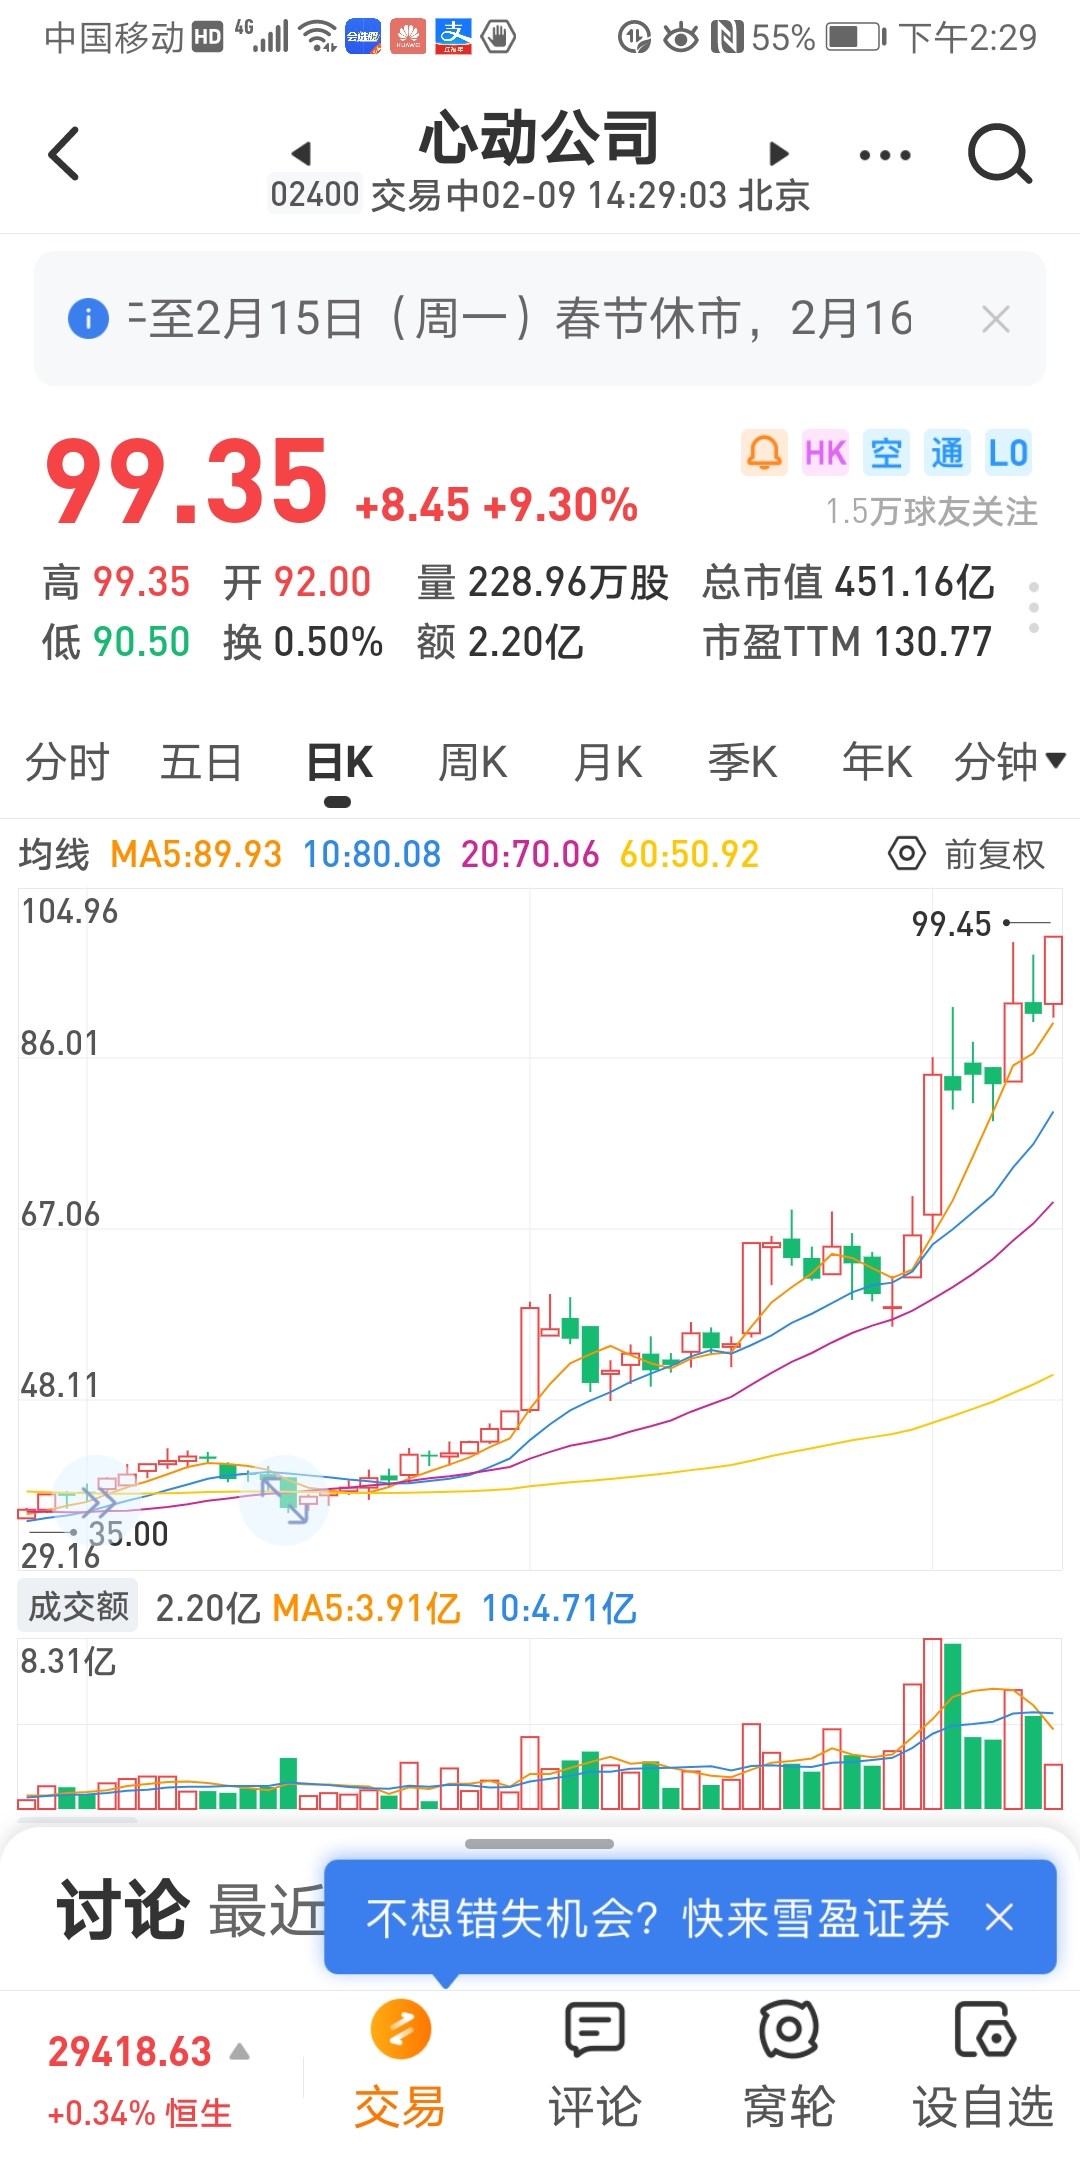Tap the 空 short-selling badge
1080x2160 pixels.
point(886,453)
